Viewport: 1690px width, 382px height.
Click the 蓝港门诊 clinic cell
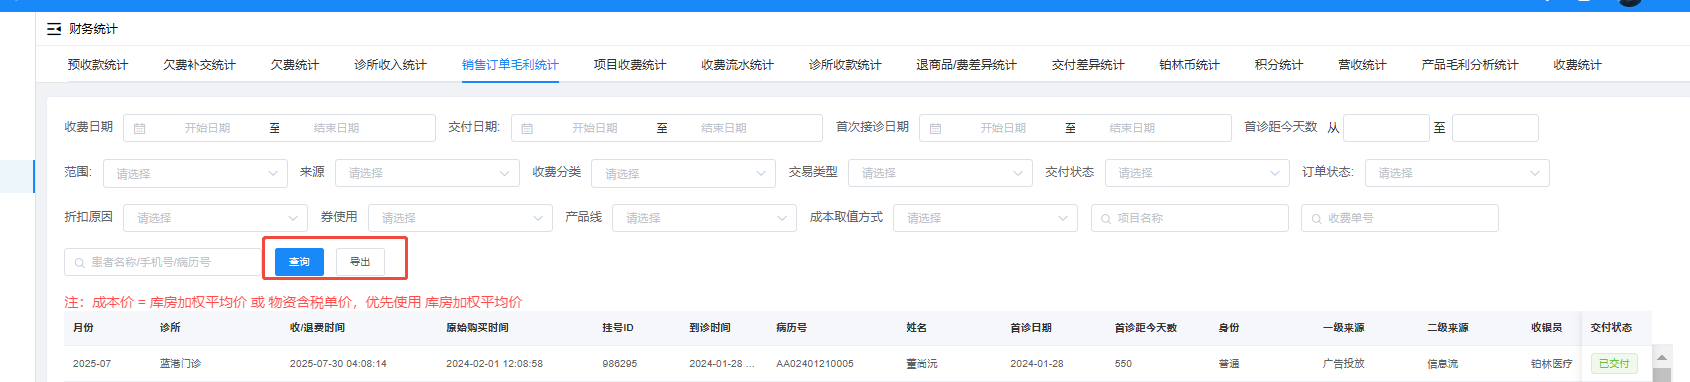click(x=180, y=364)
